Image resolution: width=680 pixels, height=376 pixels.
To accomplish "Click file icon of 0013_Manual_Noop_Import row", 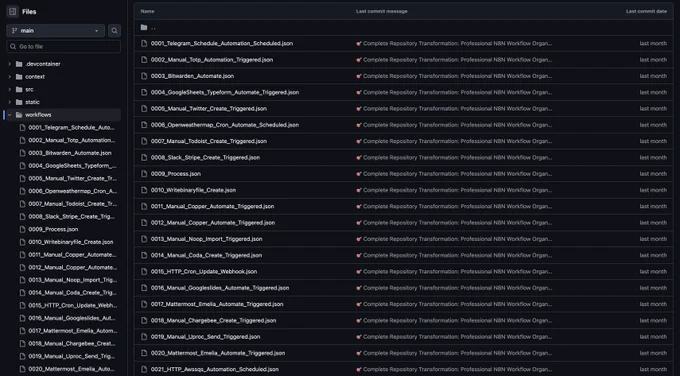I will tap(144, 239).
